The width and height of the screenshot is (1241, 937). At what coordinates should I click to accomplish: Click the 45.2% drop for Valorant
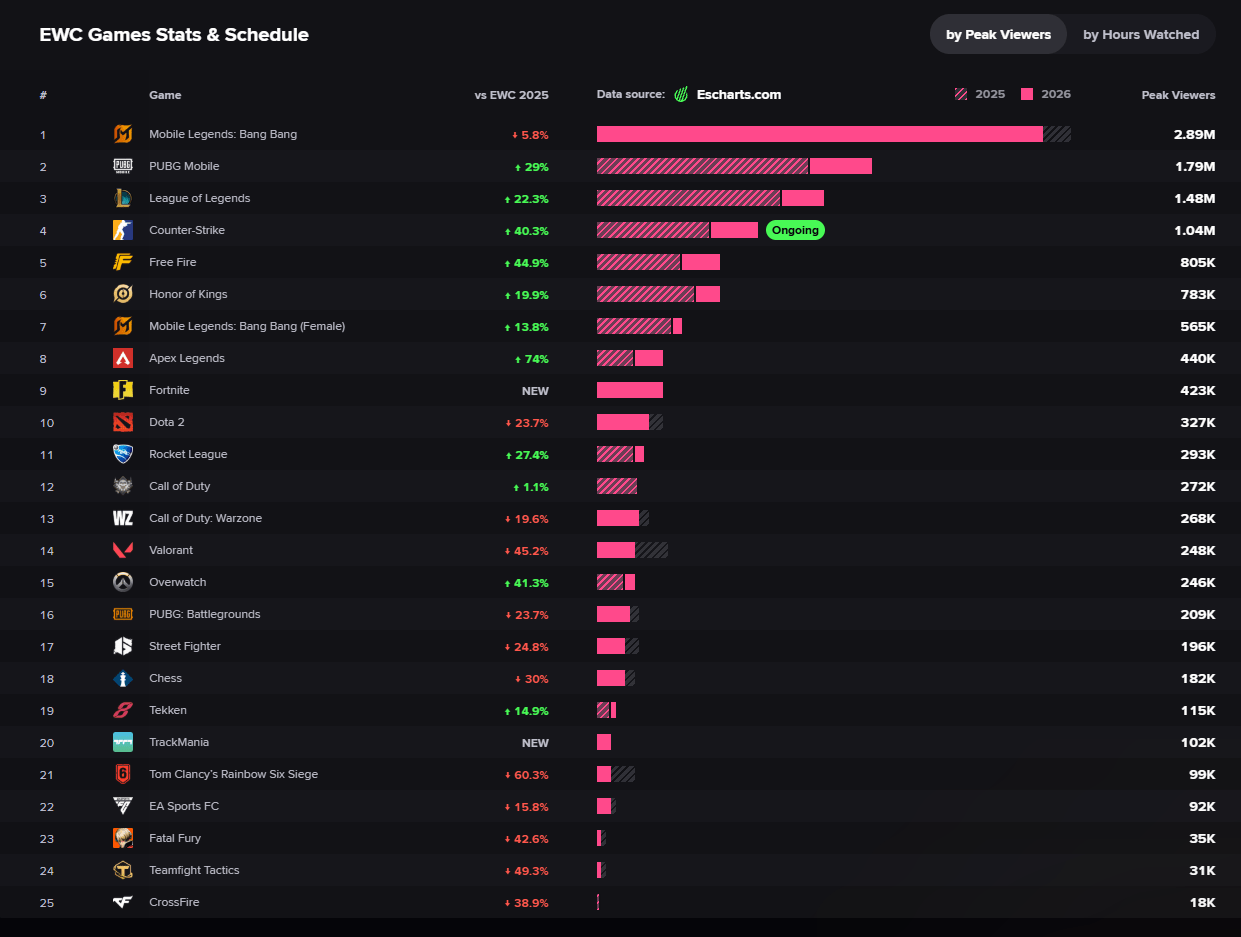(x=527, y=551)
